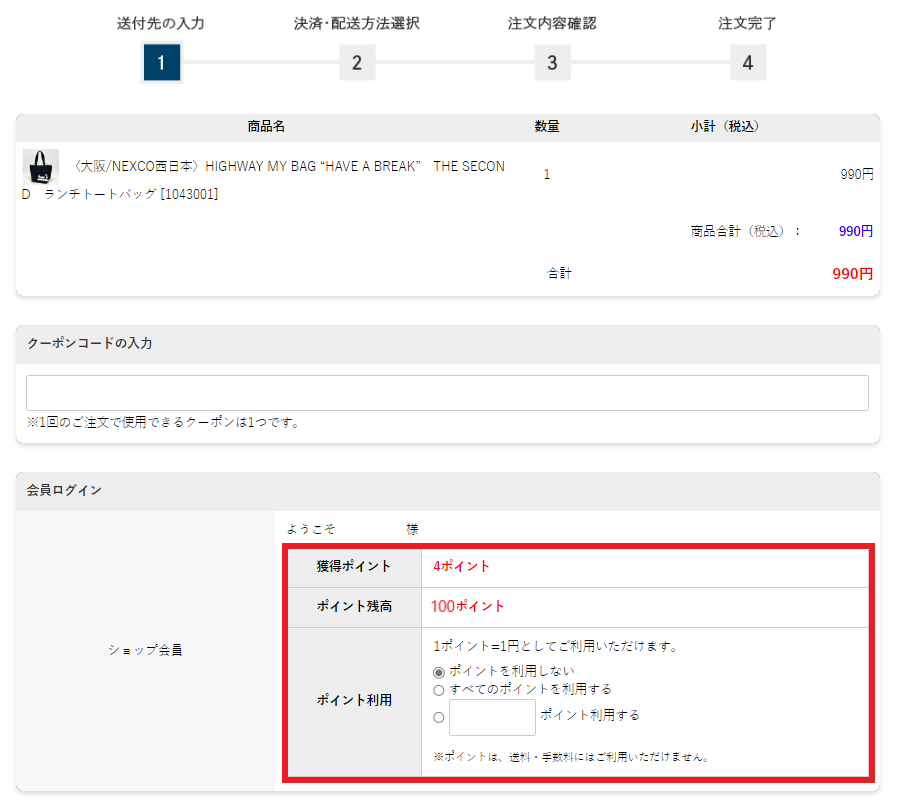The image size is (903, 805).
Task: Click the red 990円 total amount
Action: 852,273
